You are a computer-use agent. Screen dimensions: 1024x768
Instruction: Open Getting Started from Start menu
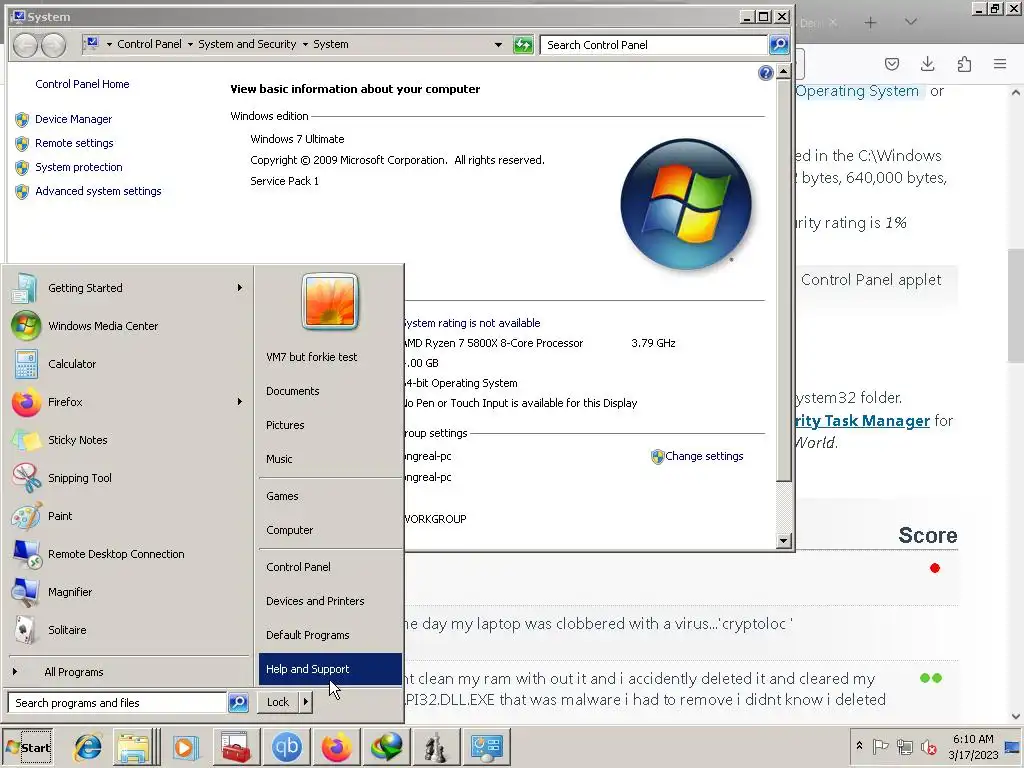tap(128, 288)
